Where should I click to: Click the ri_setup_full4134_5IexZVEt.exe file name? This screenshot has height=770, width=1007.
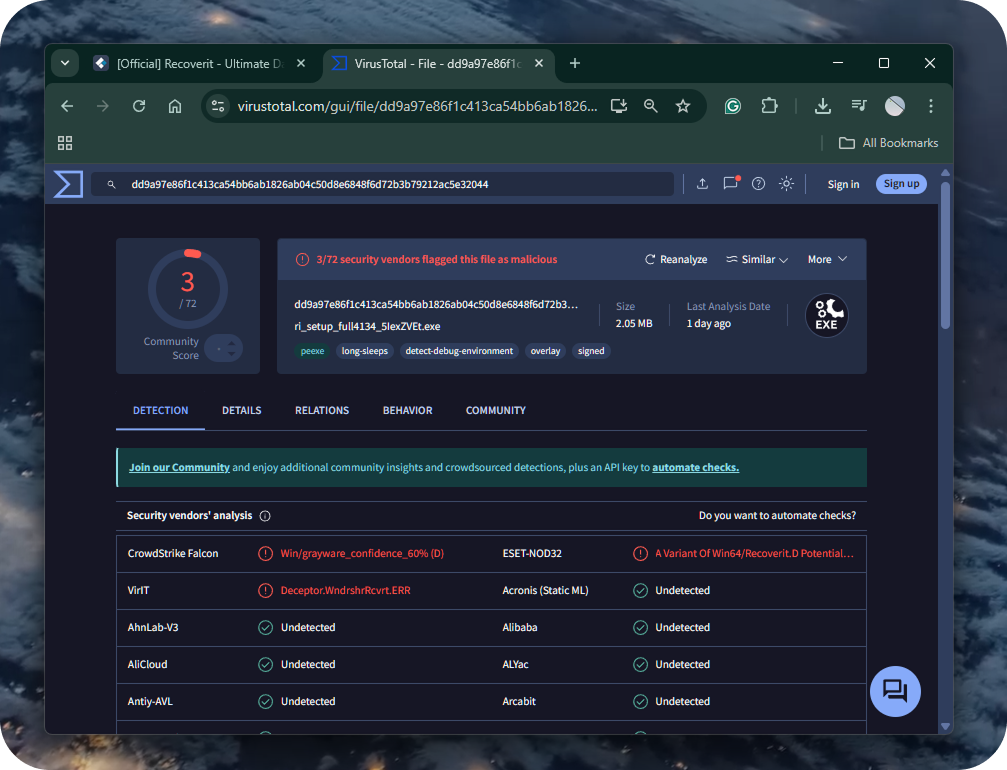pos(367,326)
